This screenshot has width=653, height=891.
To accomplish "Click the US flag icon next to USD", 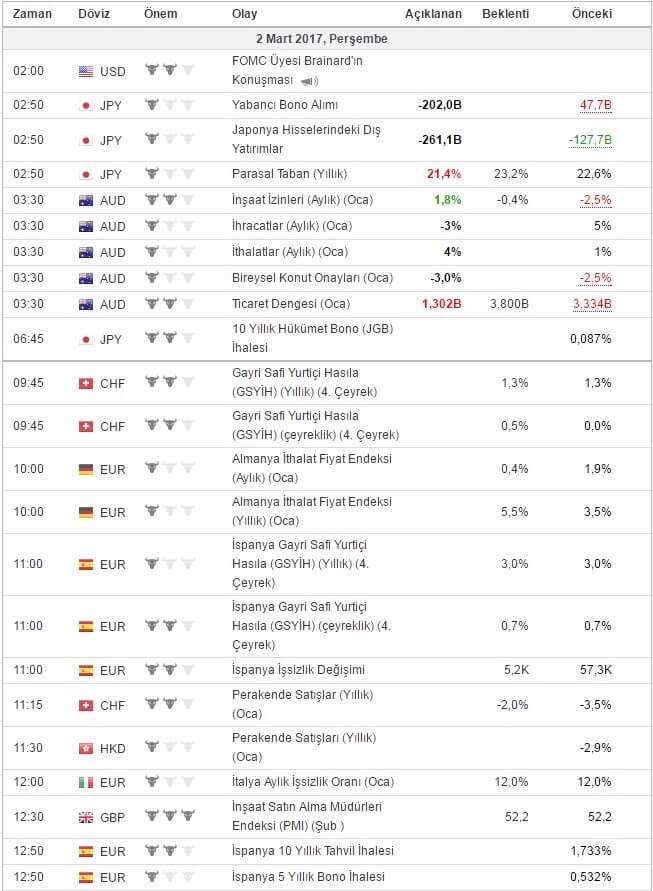I will 86,72.
